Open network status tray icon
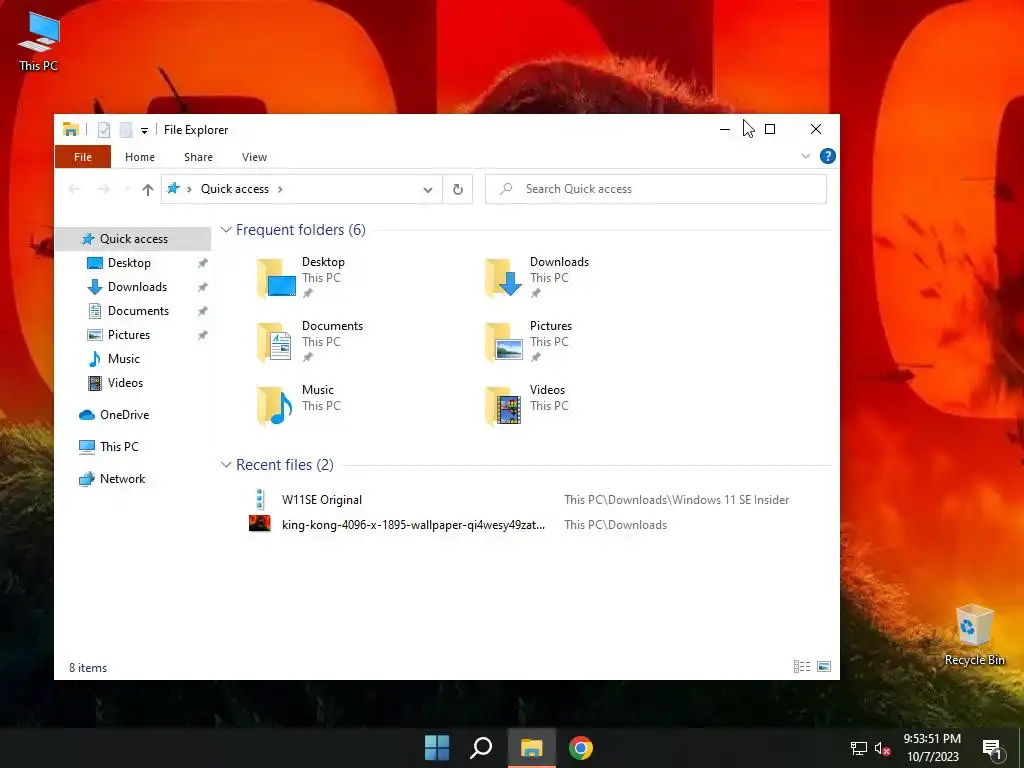Image resolution: width=1024 pixels, height=768 pixels. [858, 748]
